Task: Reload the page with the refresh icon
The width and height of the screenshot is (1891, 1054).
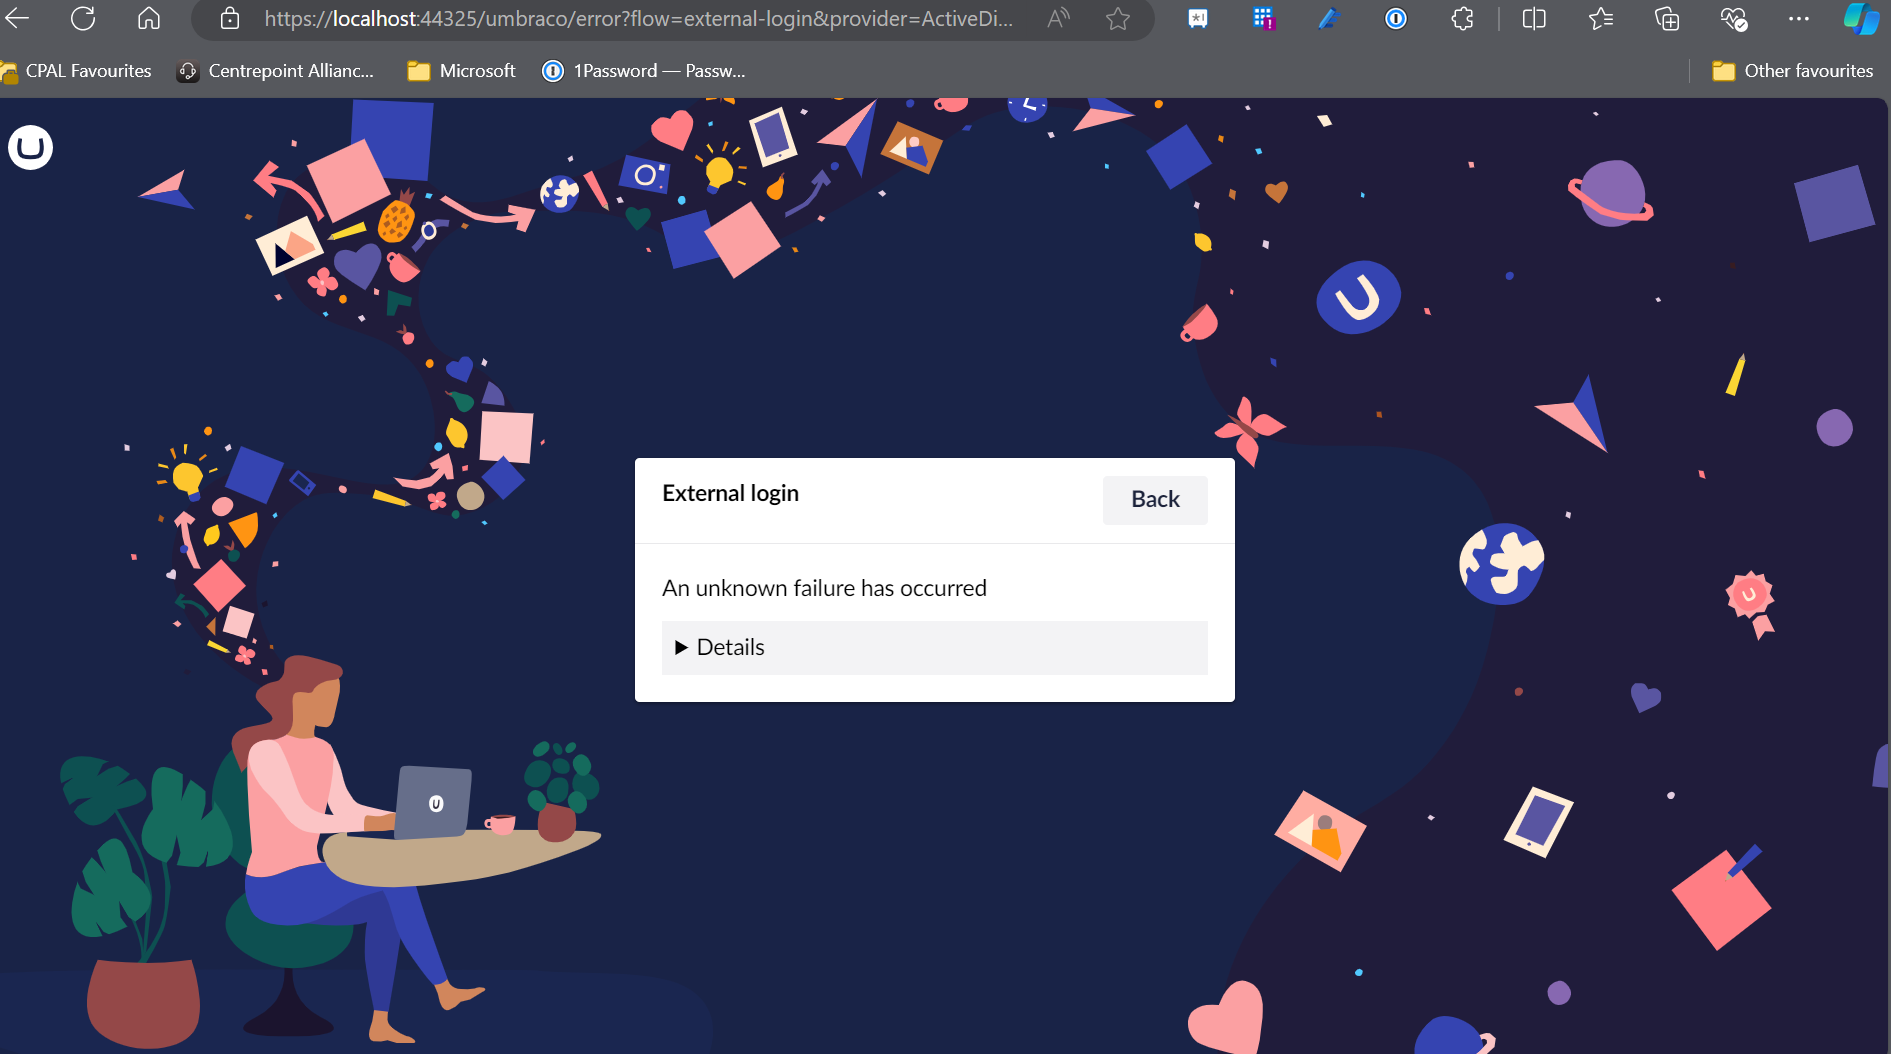Action: [84, 18]
